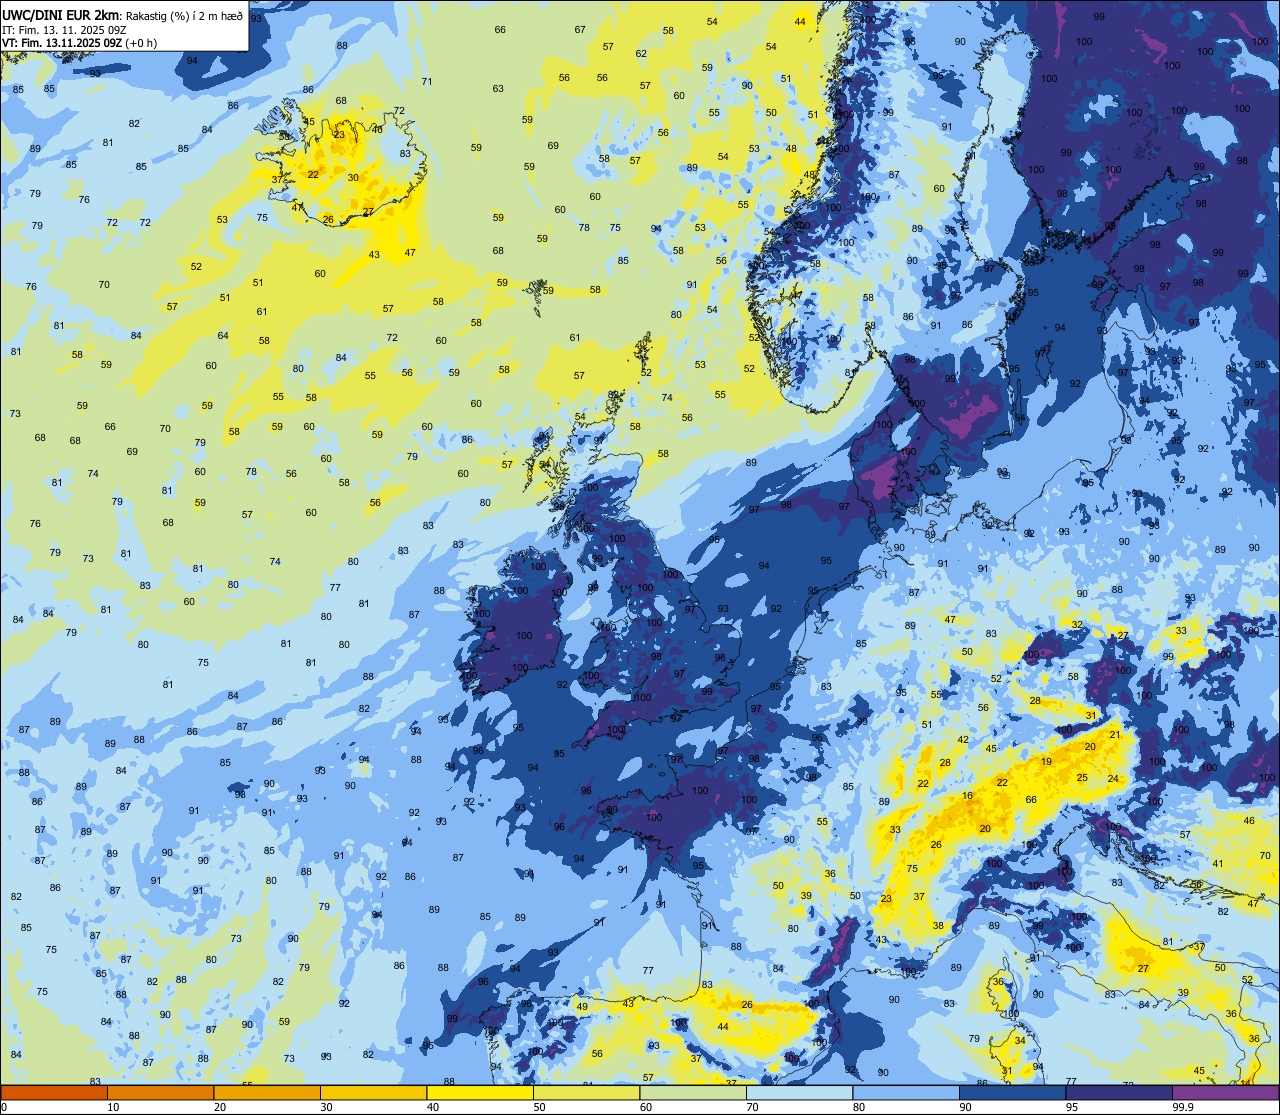The width and height of the screenshot is (1280, 1115).
Task: Click the "50" legend scale label
Action: coord(539,1107)
